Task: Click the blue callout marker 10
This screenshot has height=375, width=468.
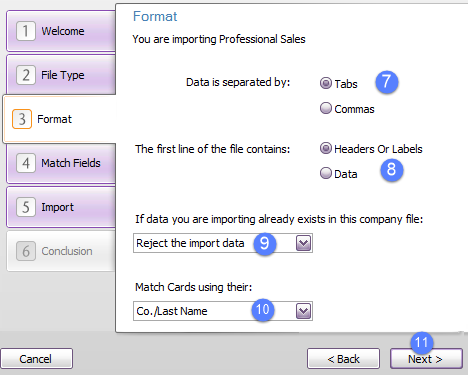Action: pyautogui.click(x=263, y=310)
